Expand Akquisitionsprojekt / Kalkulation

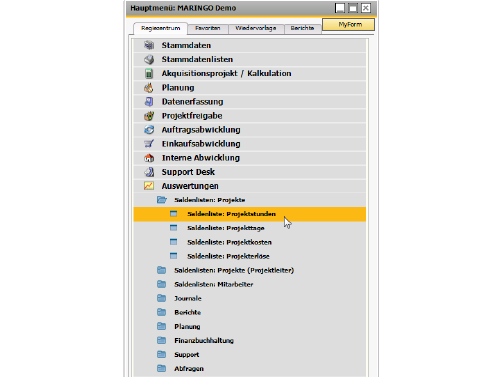pos(250,73)
